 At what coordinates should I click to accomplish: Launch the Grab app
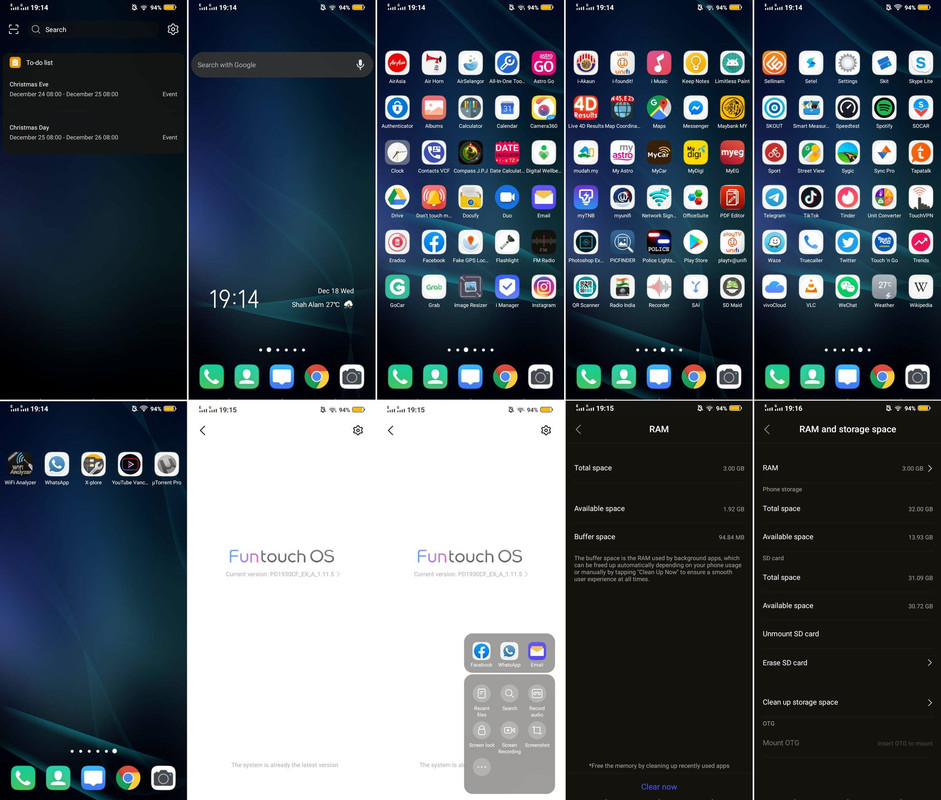pos(434,287)
